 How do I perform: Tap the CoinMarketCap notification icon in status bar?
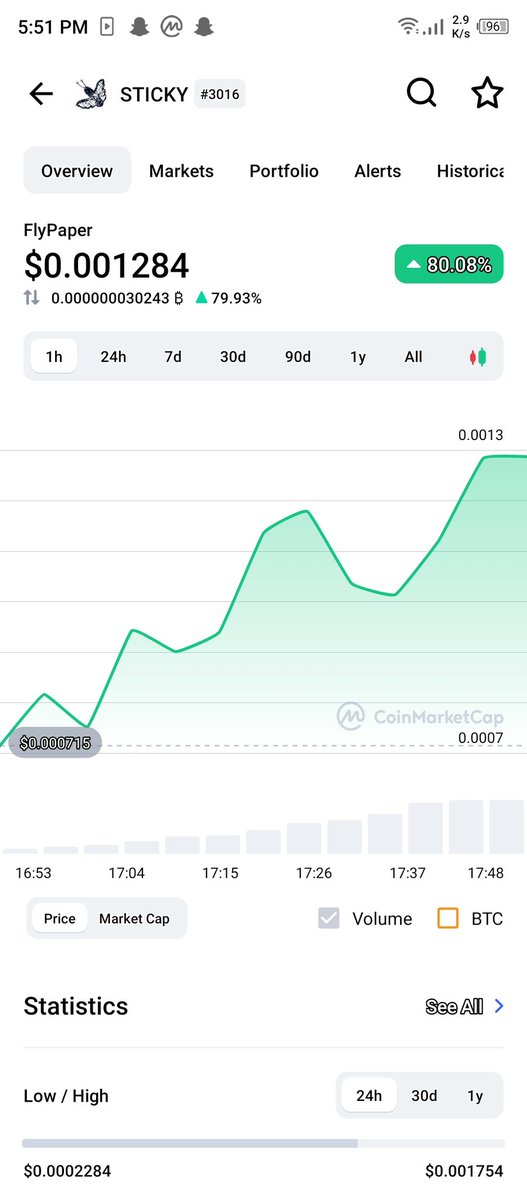[x=171, y=27]
